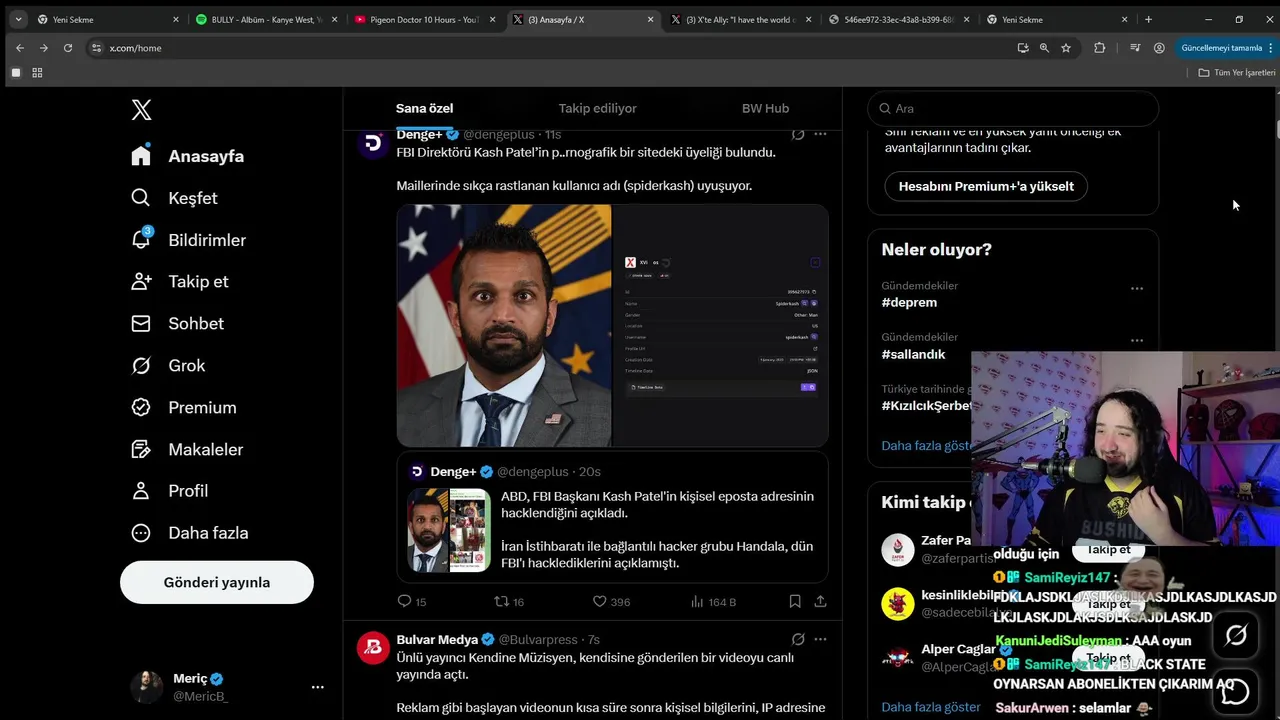Open Makaleler icon in sidebar
Screen dimensions: 1280x720
[x=141, y=449]
